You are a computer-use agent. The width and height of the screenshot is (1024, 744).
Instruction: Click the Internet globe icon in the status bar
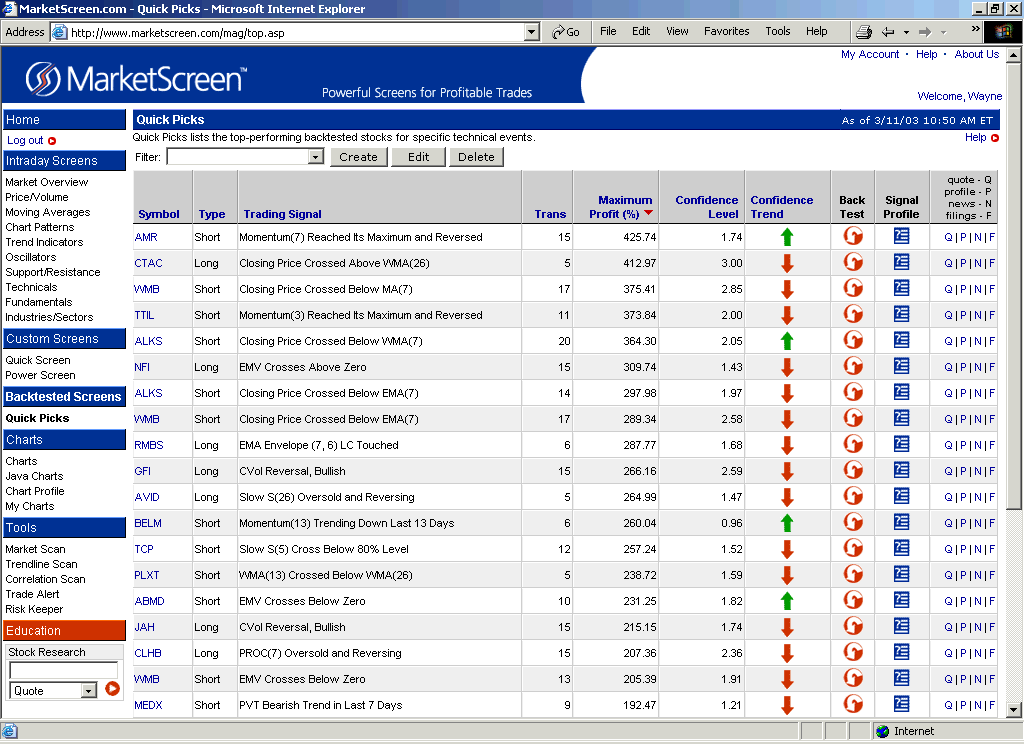click(x=883, y=730)
